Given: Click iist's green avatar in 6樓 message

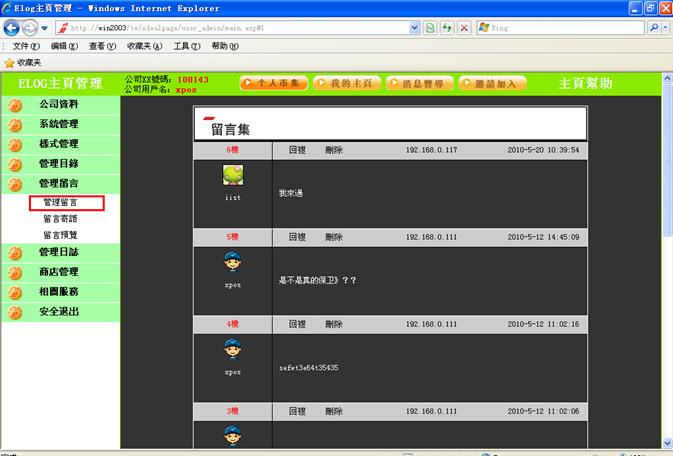Looking at the screenshot, I should [233, 176].
